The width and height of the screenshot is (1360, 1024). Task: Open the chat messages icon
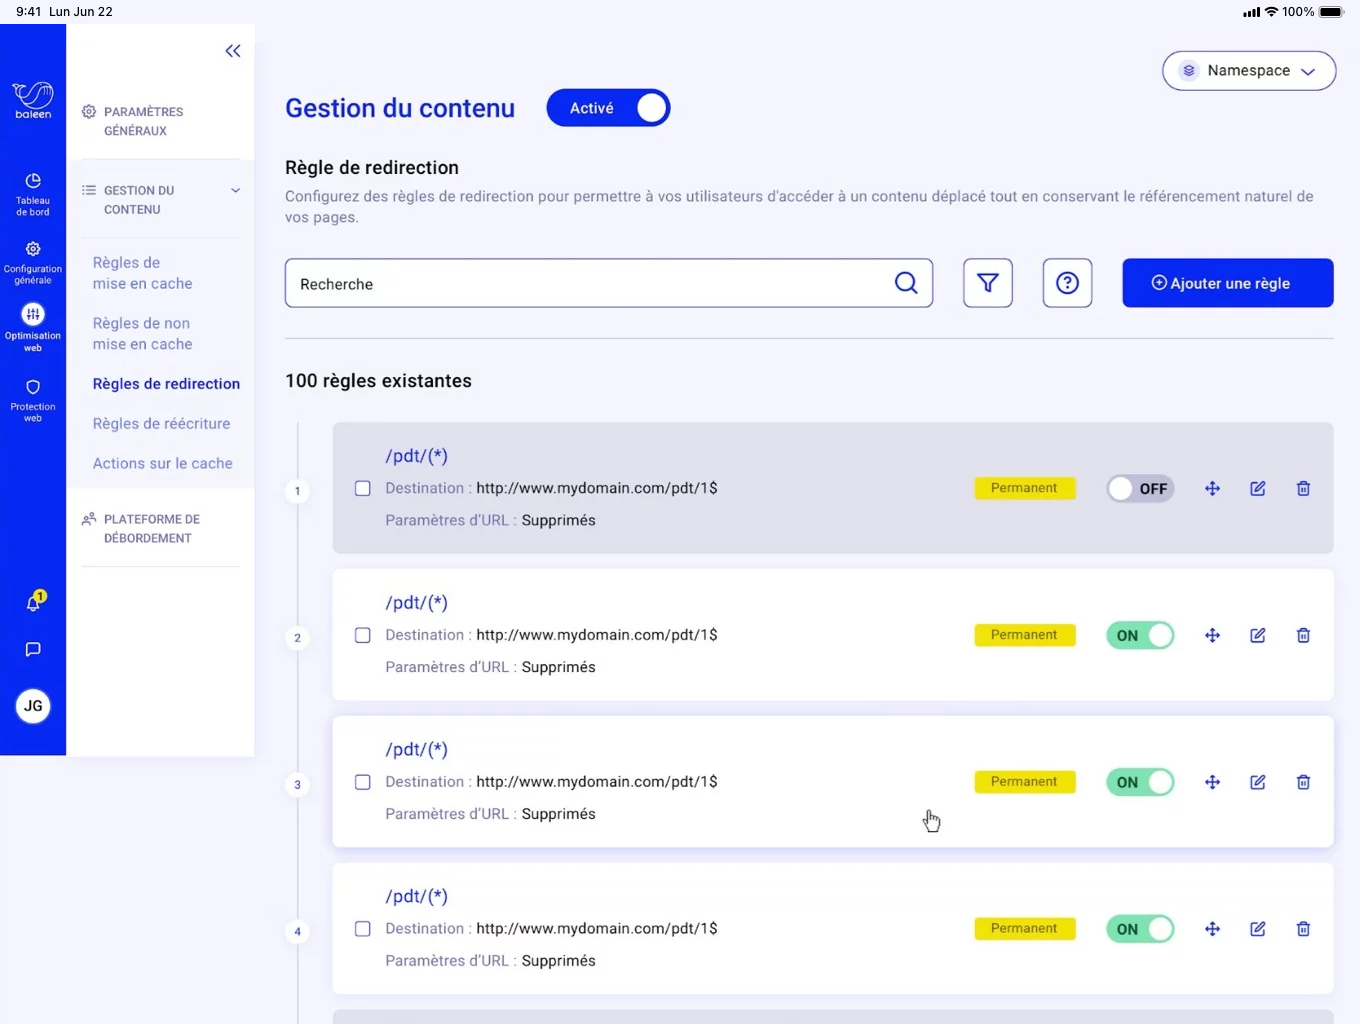(33, 650)
